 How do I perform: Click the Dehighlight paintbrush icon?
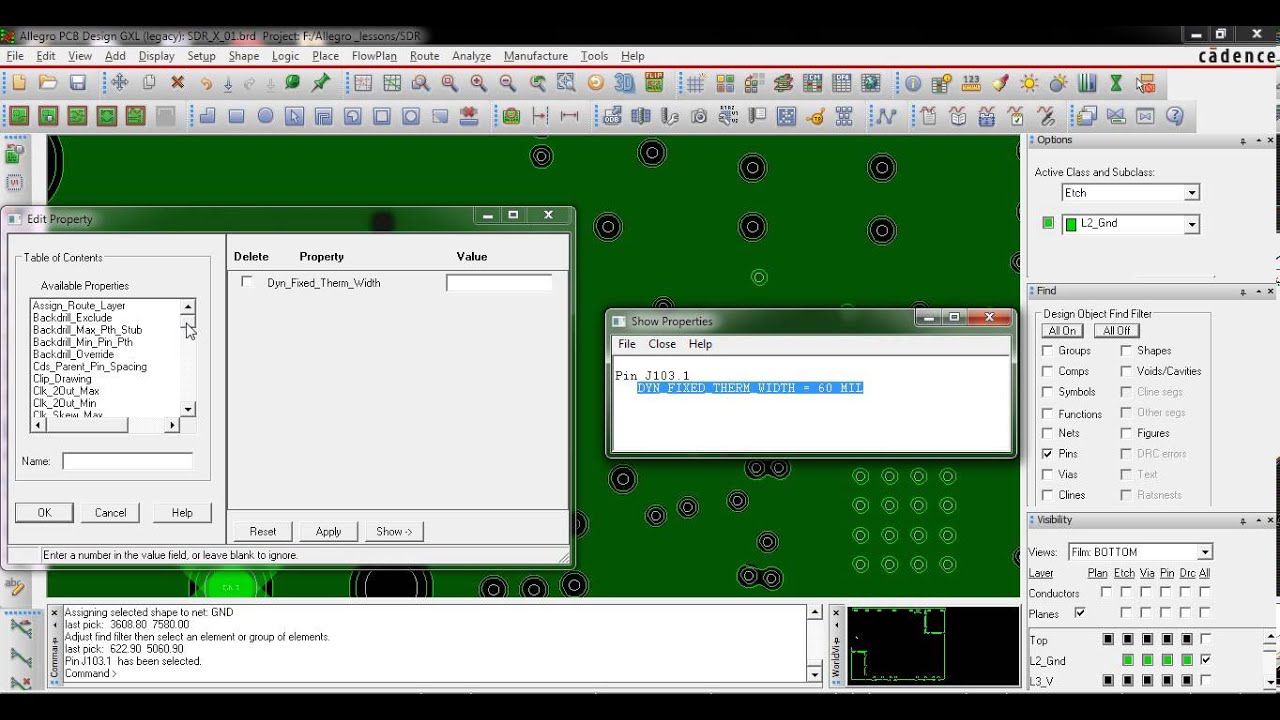[x=1000, y=83]
